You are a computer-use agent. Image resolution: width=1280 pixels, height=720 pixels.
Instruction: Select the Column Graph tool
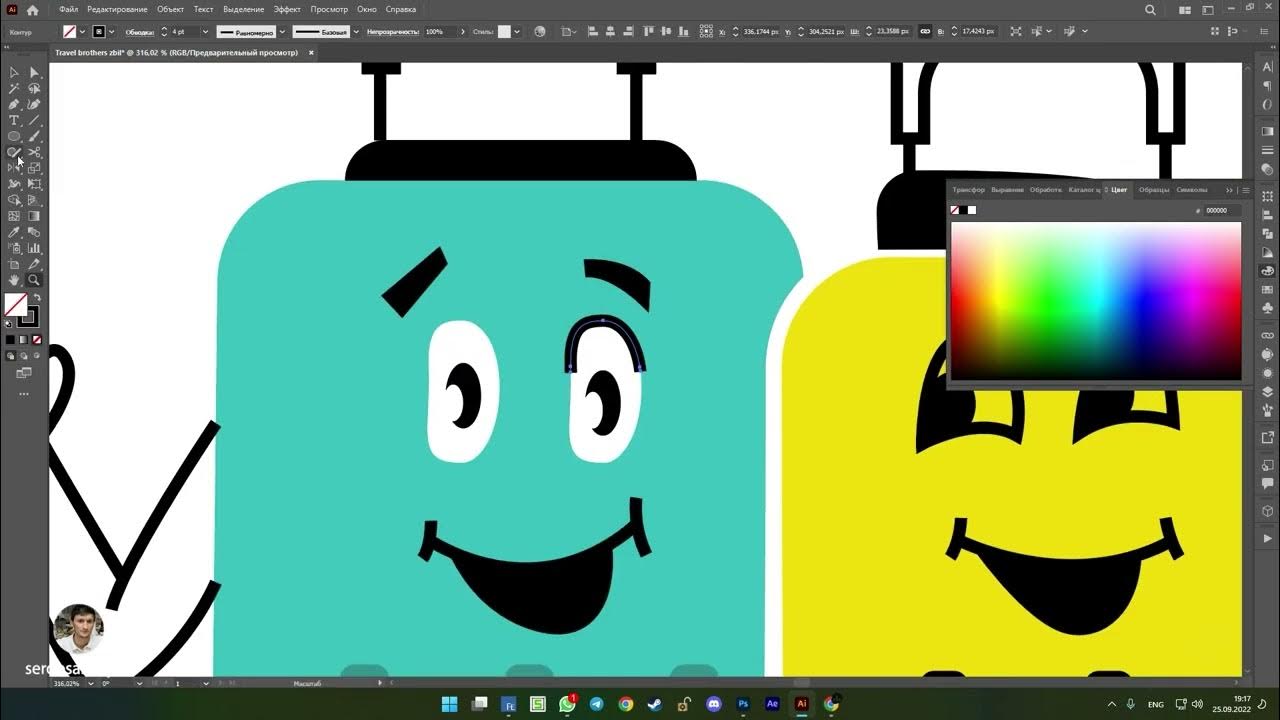34,248
